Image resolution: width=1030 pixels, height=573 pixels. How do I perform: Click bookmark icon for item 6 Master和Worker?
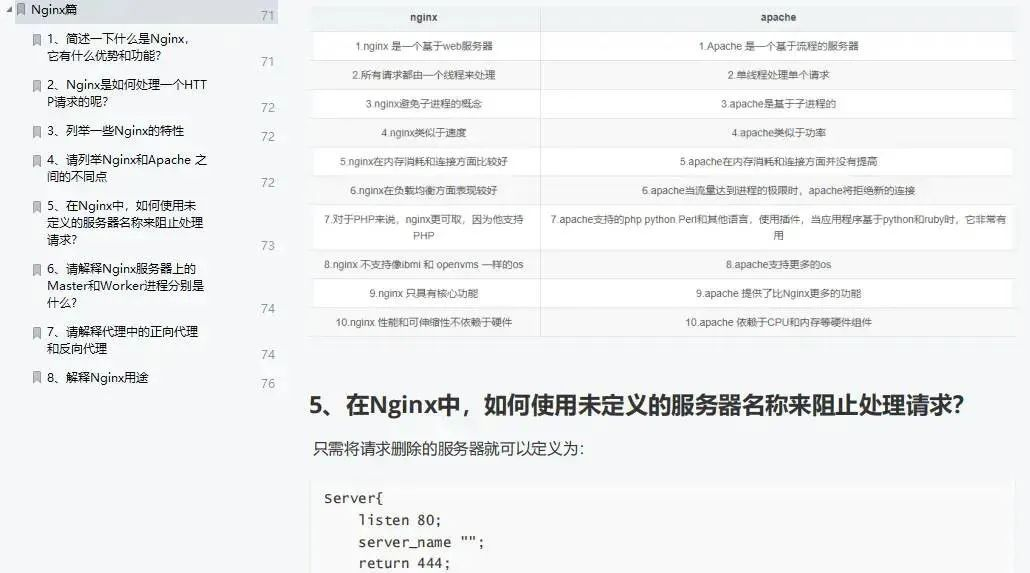[37, 270]
